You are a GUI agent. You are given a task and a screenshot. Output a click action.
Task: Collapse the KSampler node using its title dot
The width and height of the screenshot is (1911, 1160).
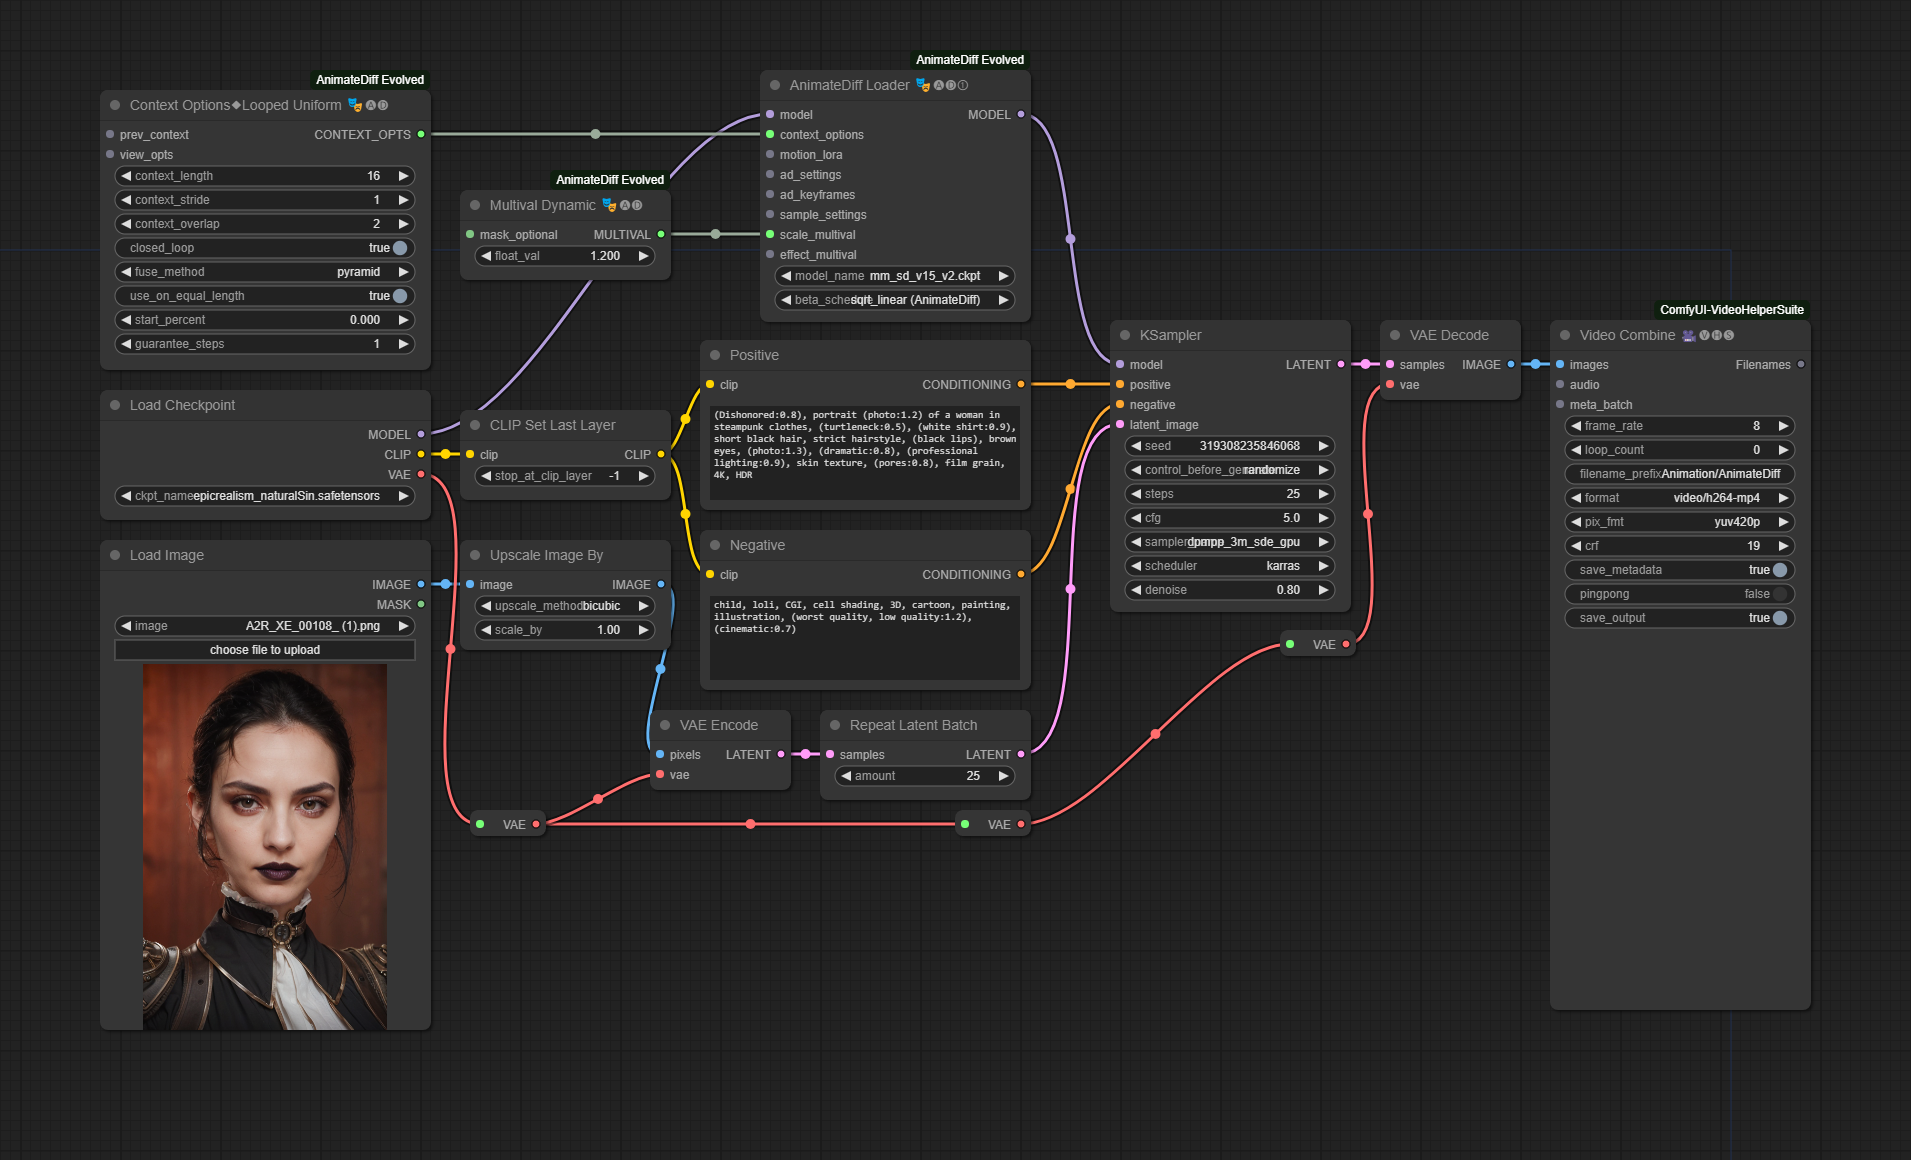1125,335
